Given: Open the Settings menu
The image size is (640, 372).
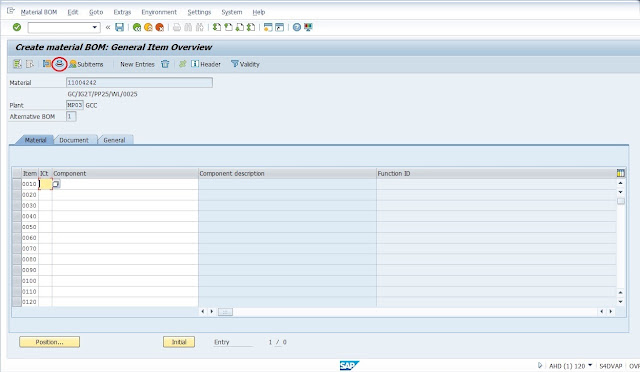Looking at the screenshot, I should [x=199, y=12].
